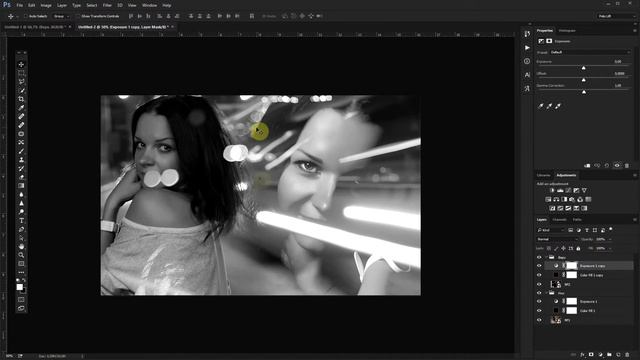Click clip to layer icon in Properties
Viewport: 640px width, 360px height.
(587, 166)
